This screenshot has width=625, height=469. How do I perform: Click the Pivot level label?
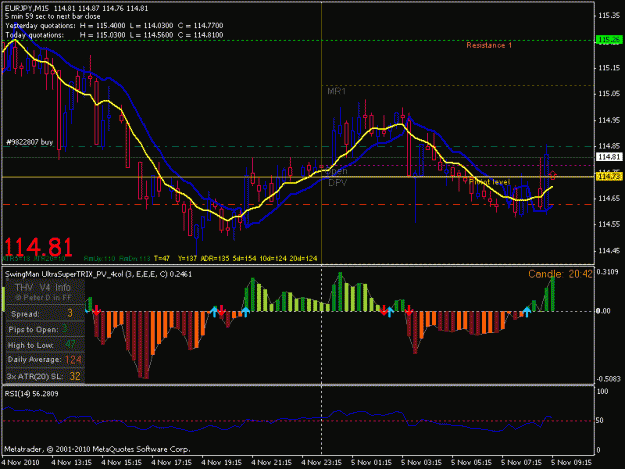click(489, 182)
